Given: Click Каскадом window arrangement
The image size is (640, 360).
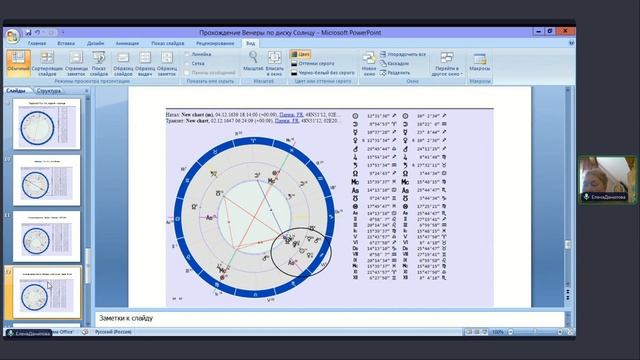Looking at the screenshot, I should [x=394, y=63].
